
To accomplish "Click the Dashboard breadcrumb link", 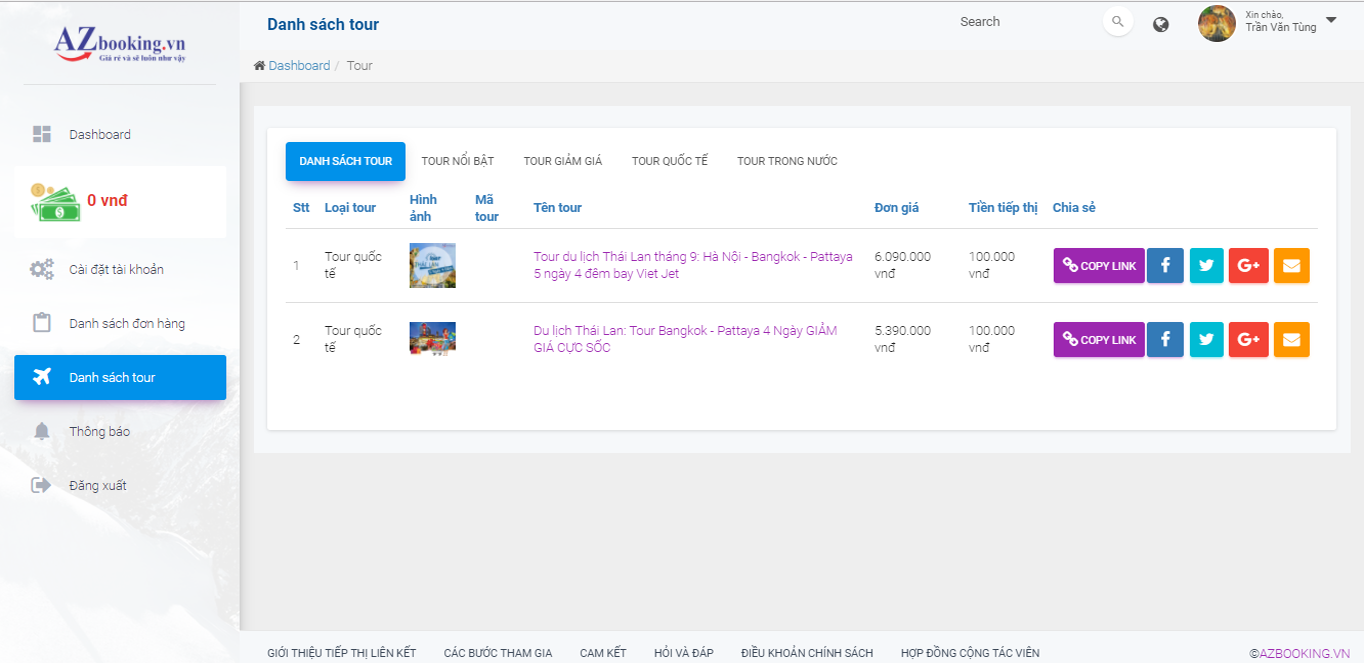I will 298,66.
